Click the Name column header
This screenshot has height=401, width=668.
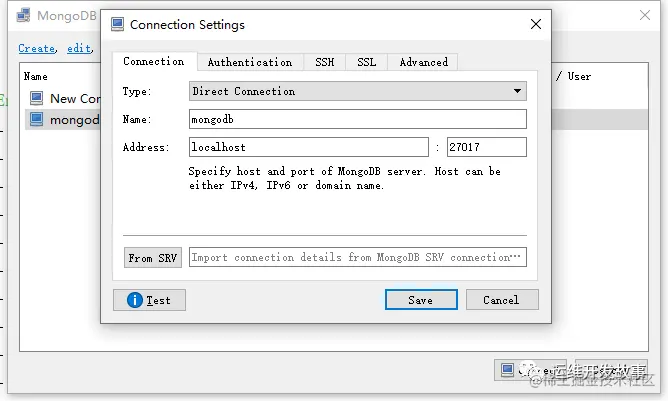click(35, 77)
